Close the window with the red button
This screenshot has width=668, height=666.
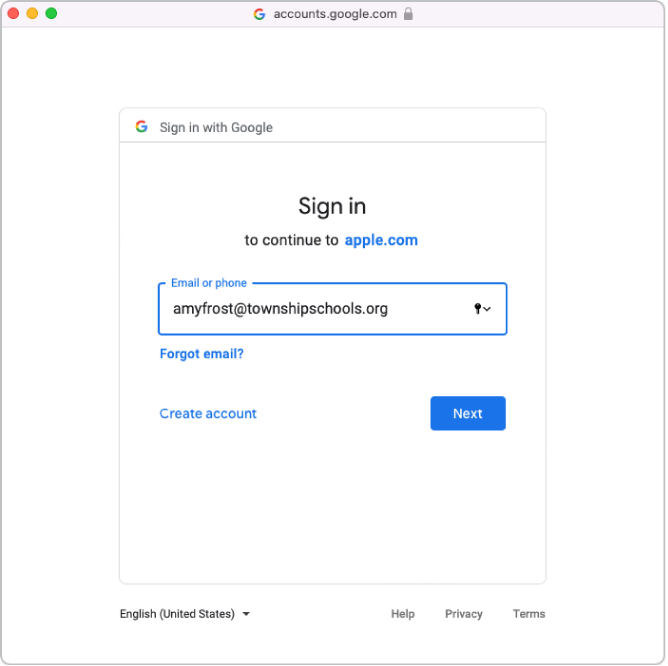[14, 14]
